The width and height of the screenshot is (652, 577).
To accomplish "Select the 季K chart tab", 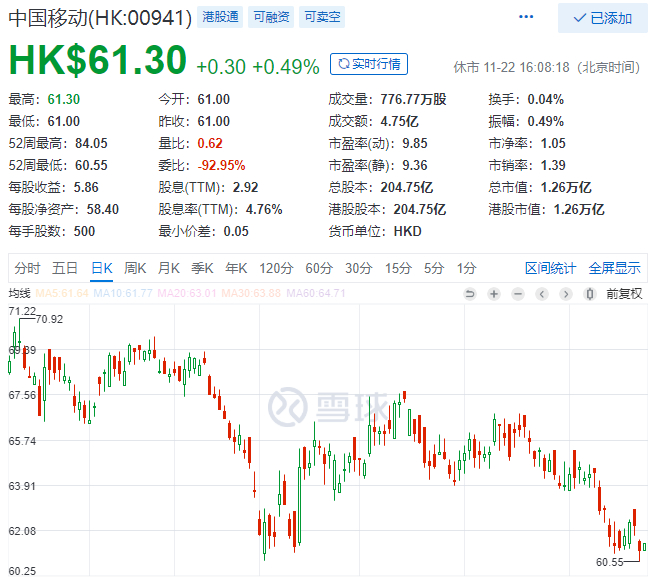I will coord(203,268).
